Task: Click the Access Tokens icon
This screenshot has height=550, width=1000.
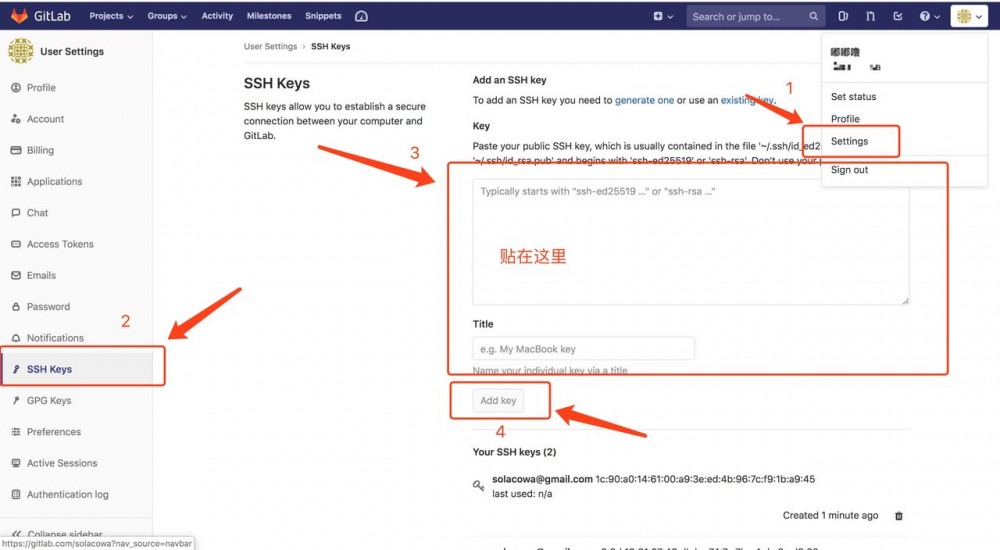Action: pos(16,244)
